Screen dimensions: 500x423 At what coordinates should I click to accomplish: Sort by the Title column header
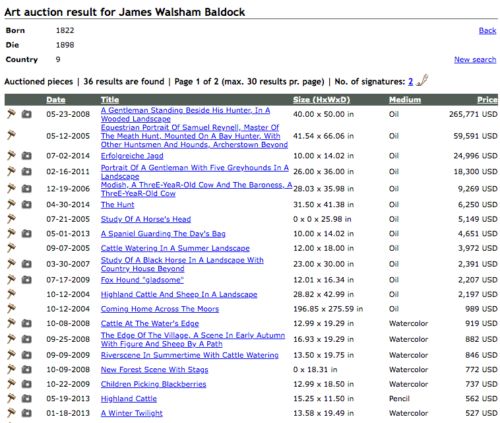[x=110, y=100]
